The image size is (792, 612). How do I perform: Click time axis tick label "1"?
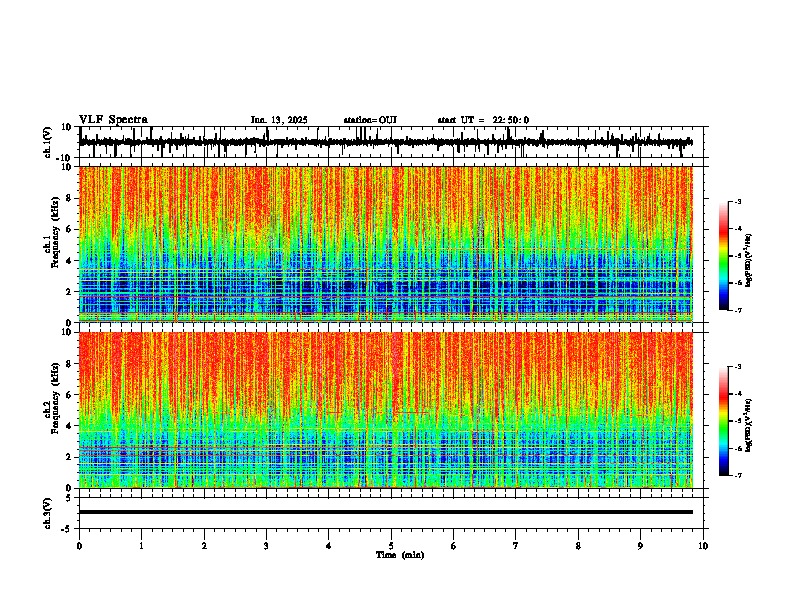[141, 546]
